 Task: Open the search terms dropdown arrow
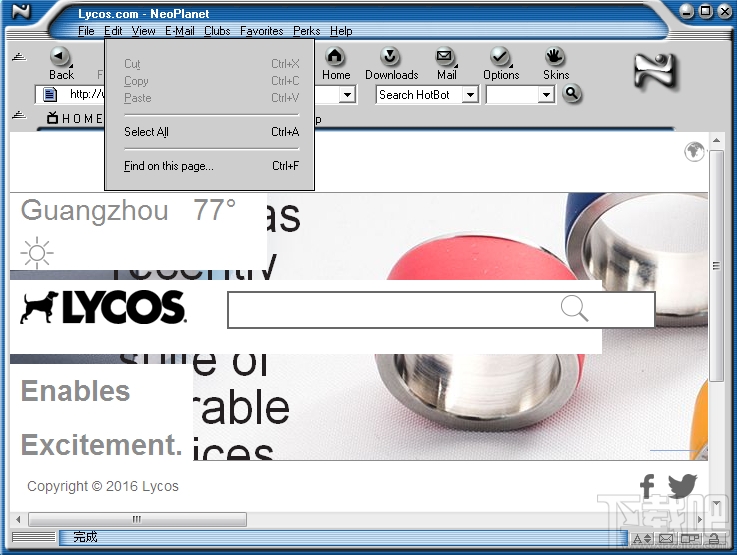[546, 94]
